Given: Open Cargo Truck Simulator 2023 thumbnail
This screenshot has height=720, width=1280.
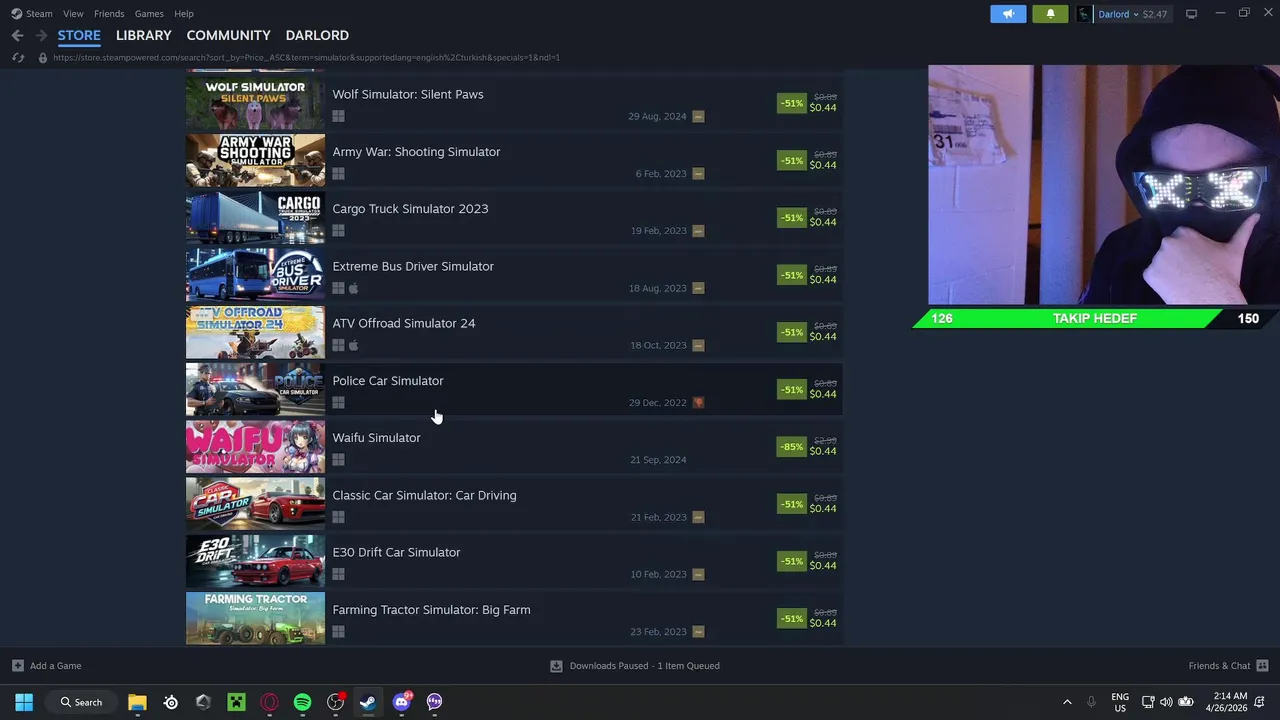Looking at the screenshot, I should pyautogui.click(x=255, y=217).
